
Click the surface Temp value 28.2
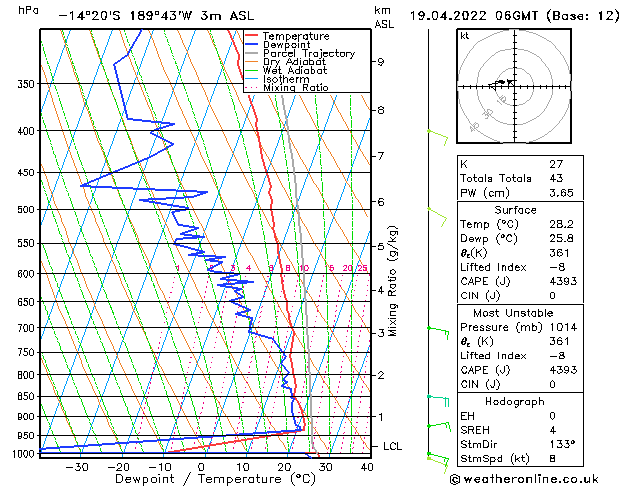(x=562, y=224)
